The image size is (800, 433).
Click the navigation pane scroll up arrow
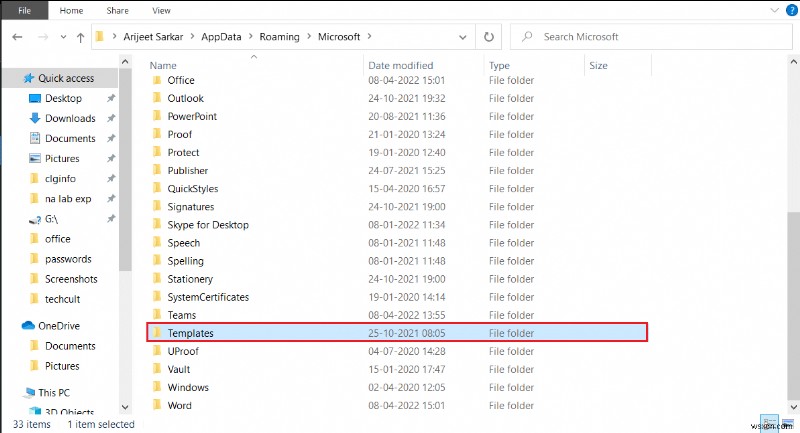point(125,62)
